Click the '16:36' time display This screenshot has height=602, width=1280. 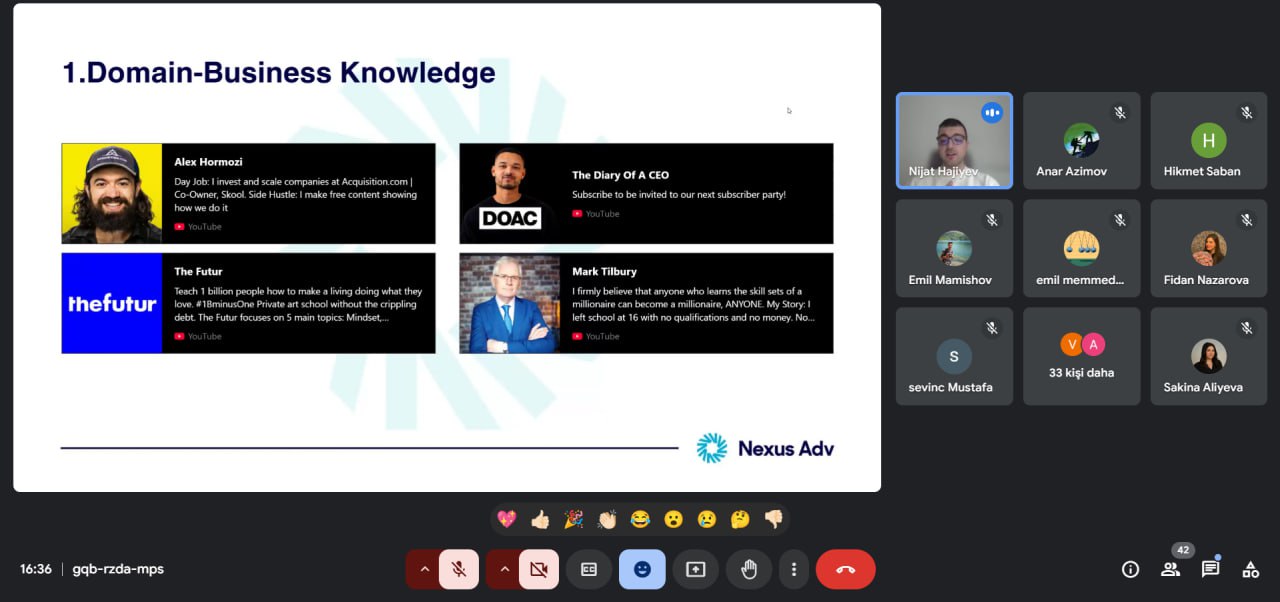pos(36,569)
